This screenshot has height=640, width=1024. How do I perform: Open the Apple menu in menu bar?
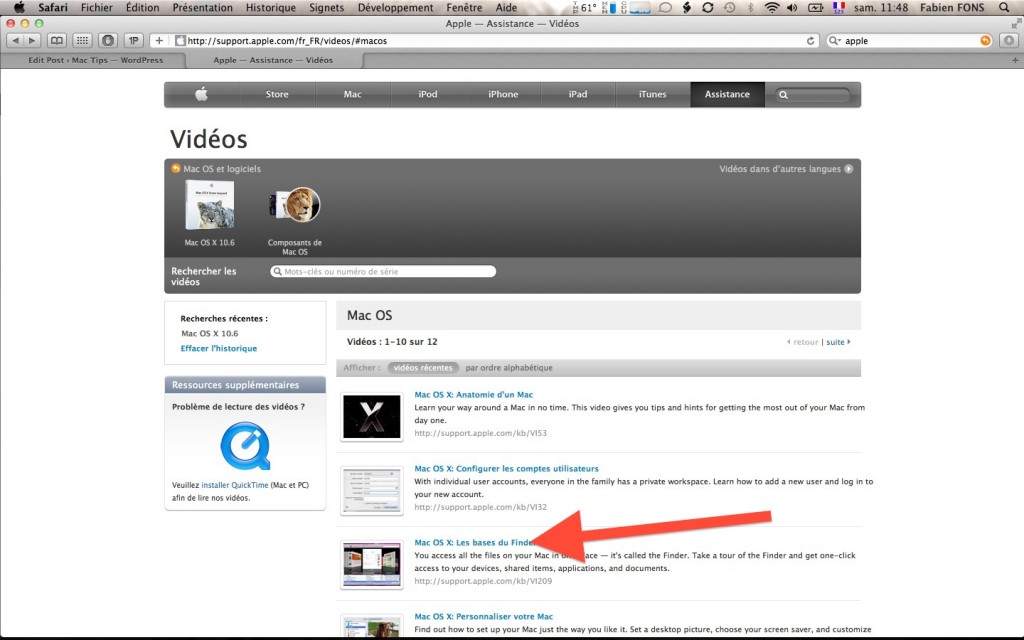click(20, 8)
